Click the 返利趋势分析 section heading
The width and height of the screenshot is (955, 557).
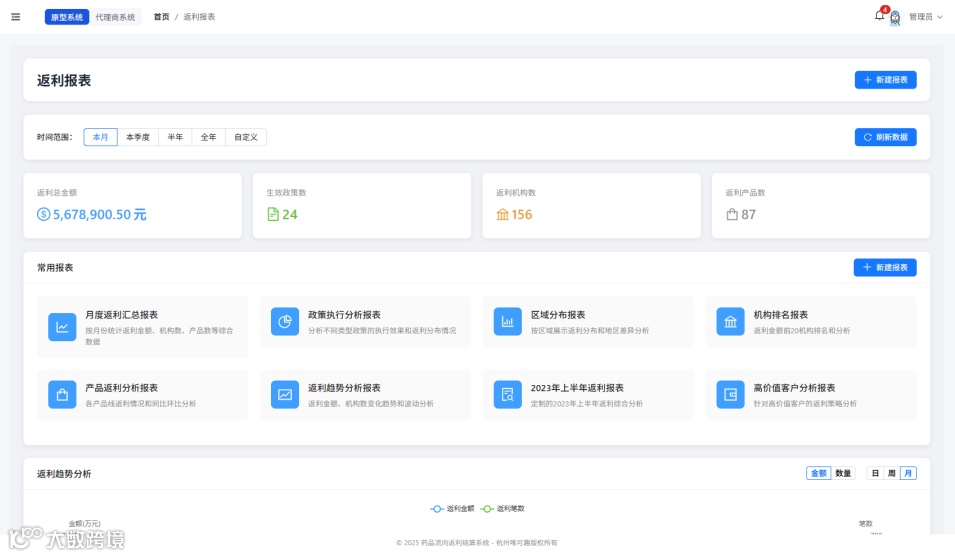pos(64,474)
